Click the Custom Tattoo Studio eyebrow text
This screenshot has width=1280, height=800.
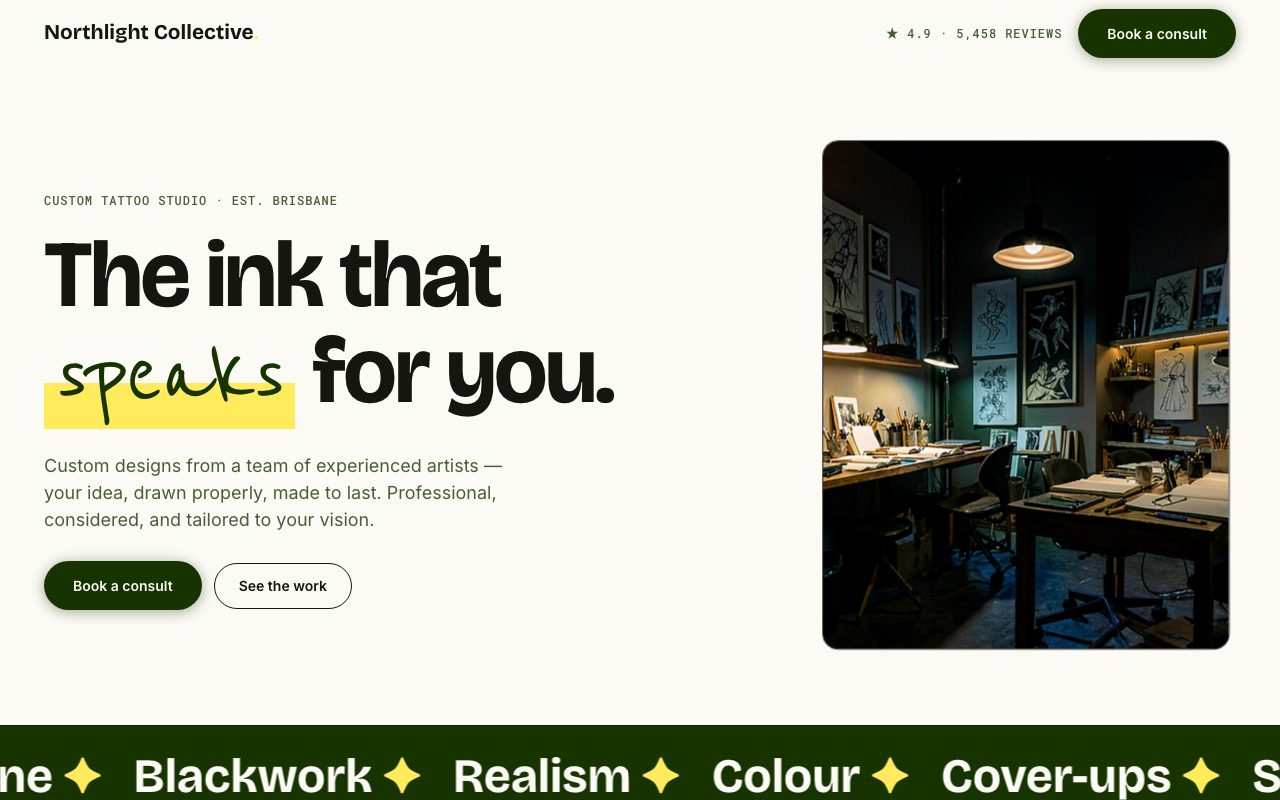coord(191,201)
